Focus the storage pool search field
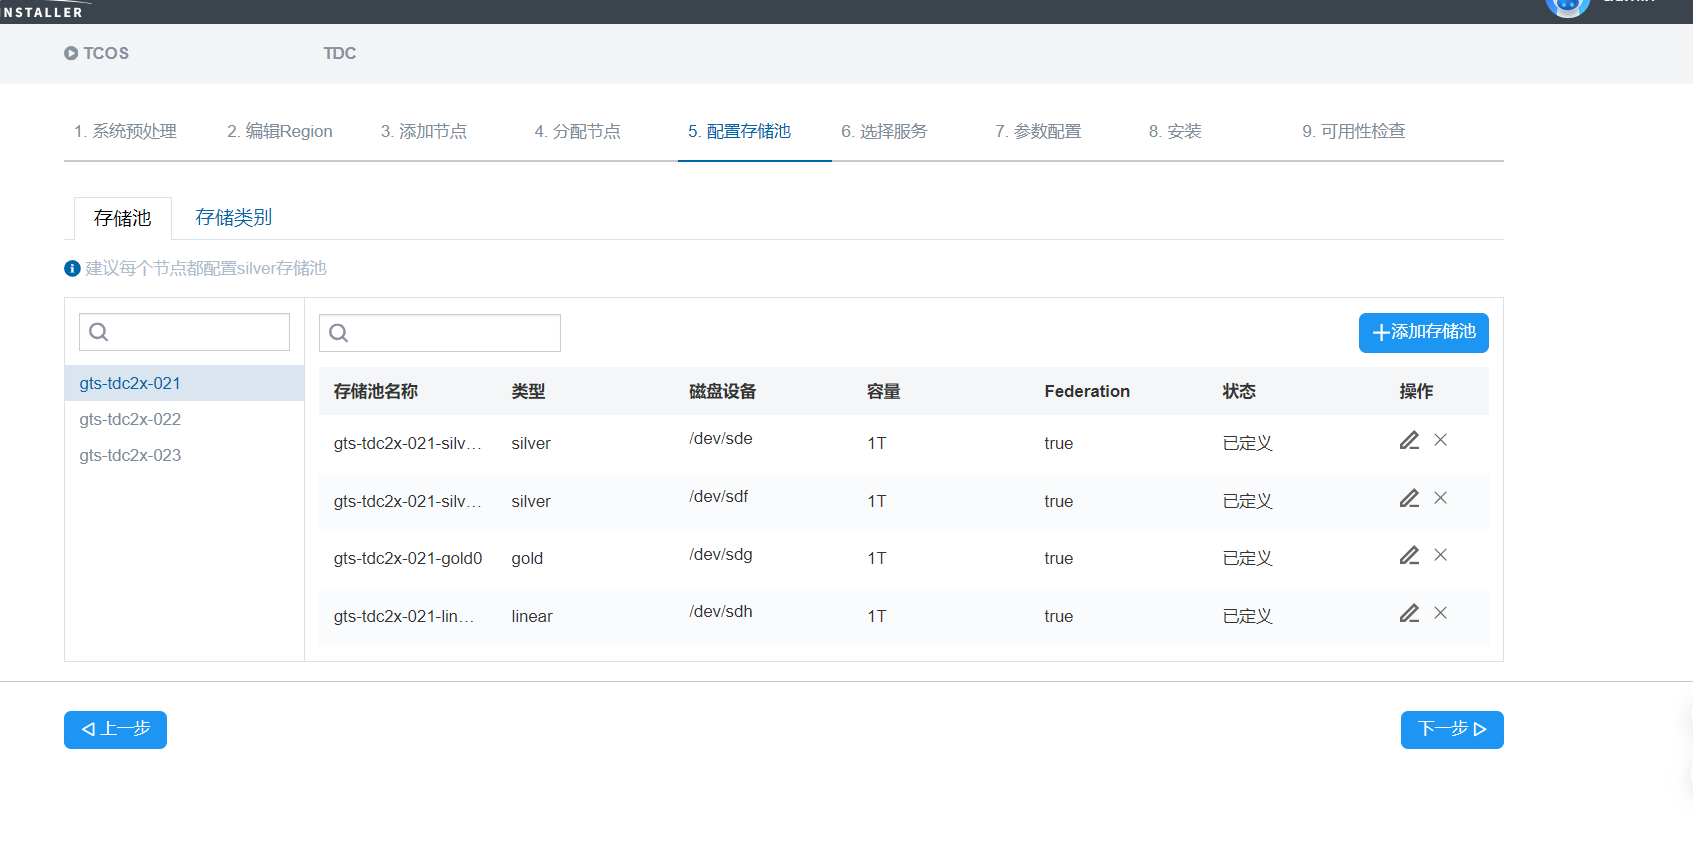 [440, 333]
